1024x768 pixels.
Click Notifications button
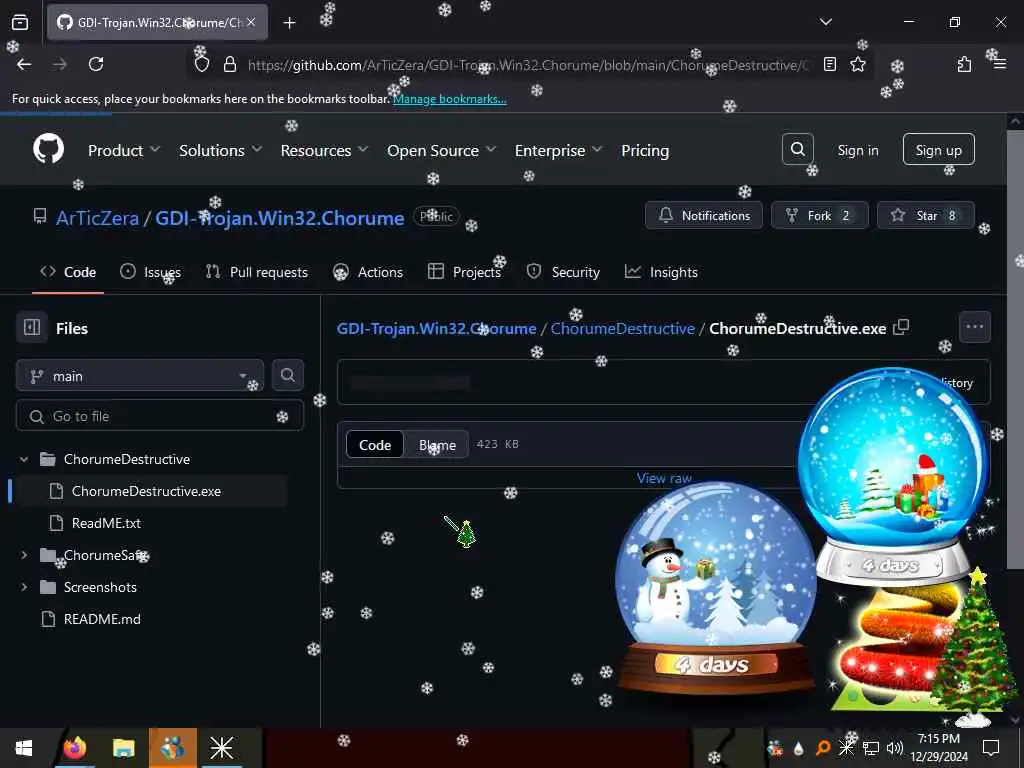coord(703,215)
